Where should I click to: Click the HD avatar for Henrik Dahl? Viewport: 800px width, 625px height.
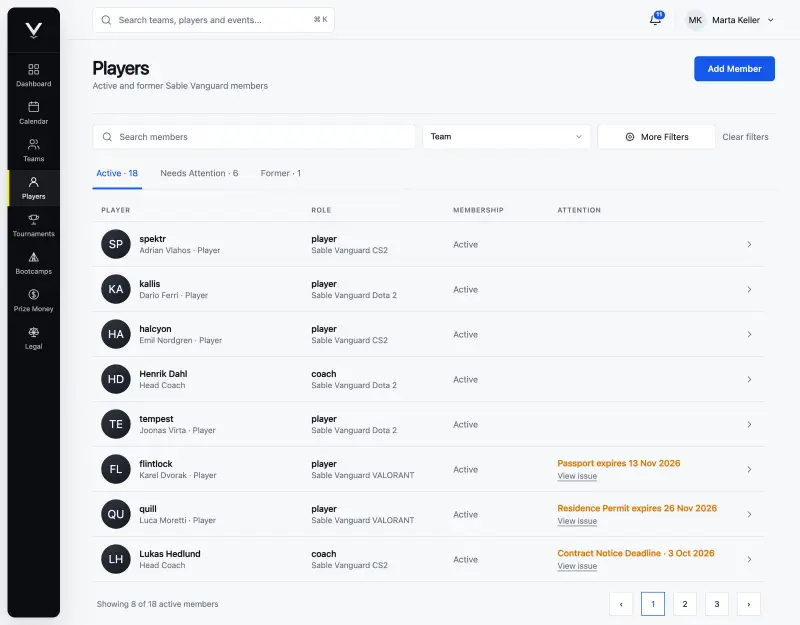tap(116, 379)
